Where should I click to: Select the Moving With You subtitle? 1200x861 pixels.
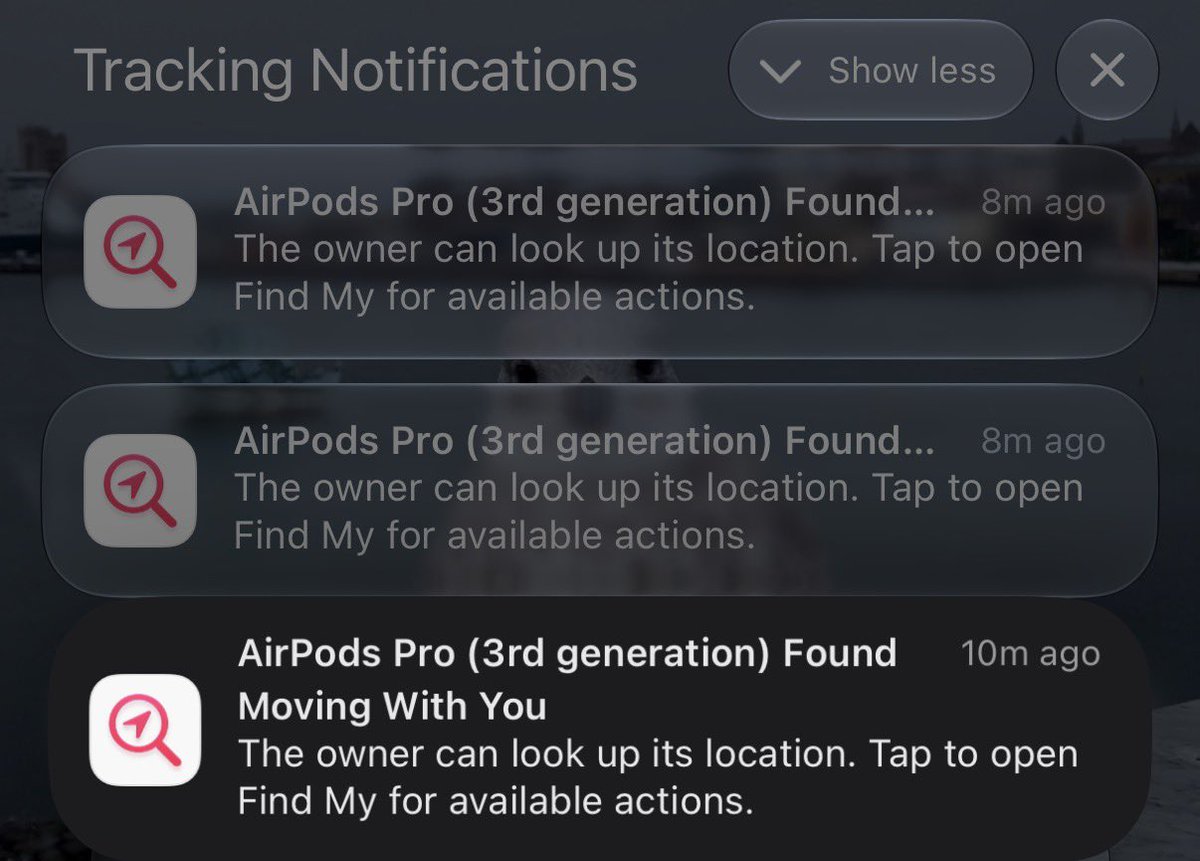[392, 706]
